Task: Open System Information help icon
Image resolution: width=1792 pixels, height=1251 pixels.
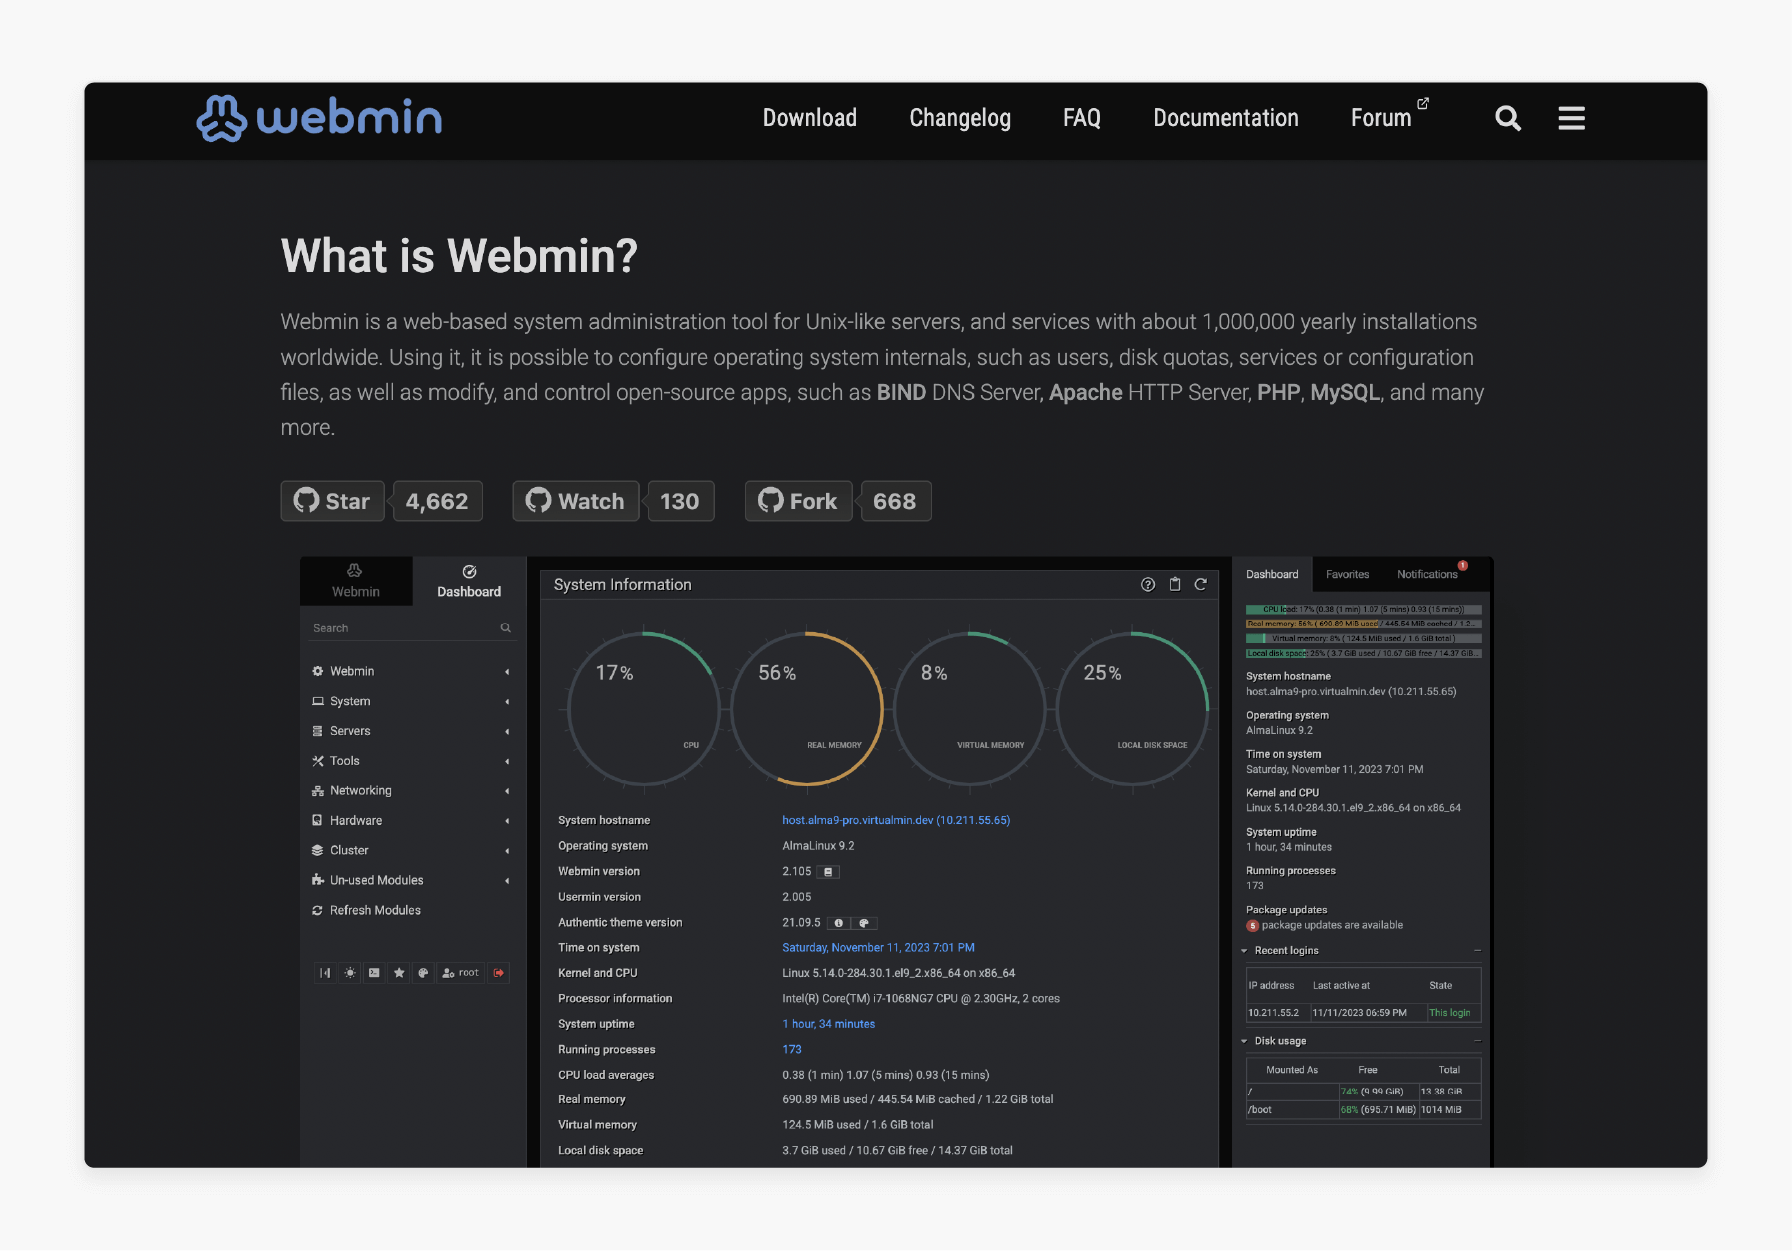Action: tap(1148, 585)
